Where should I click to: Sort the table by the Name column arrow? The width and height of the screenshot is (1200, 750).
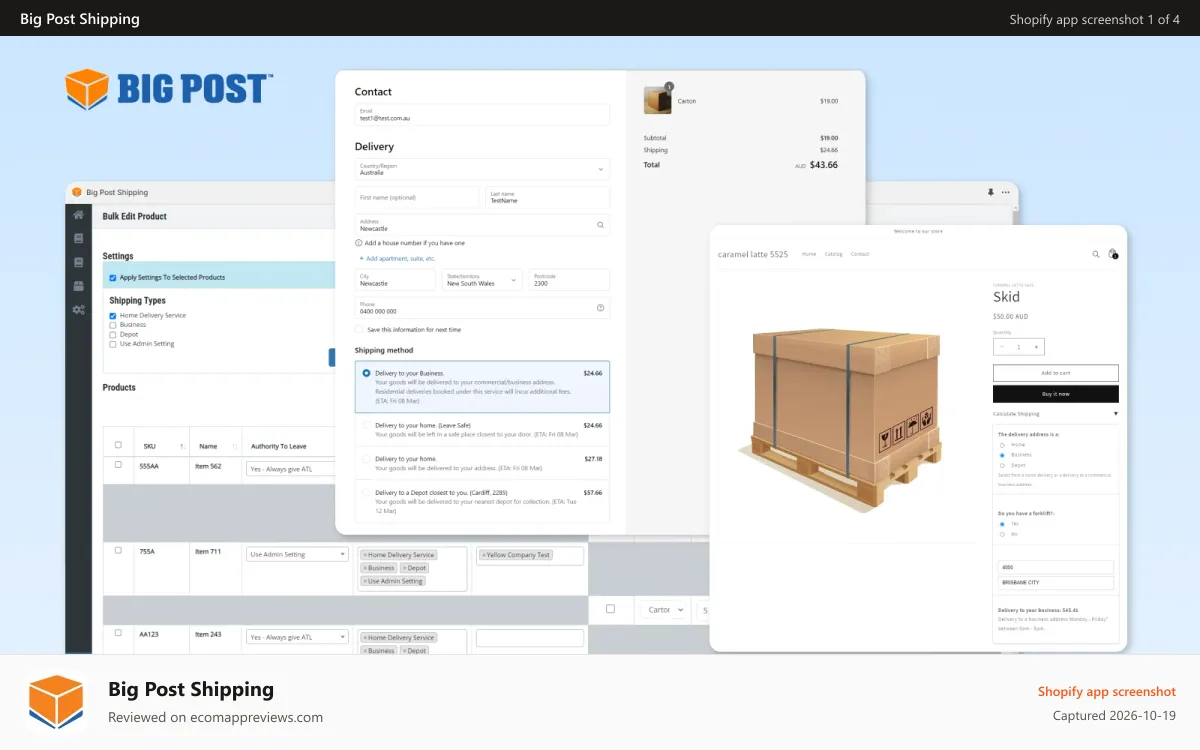point(234,446)
